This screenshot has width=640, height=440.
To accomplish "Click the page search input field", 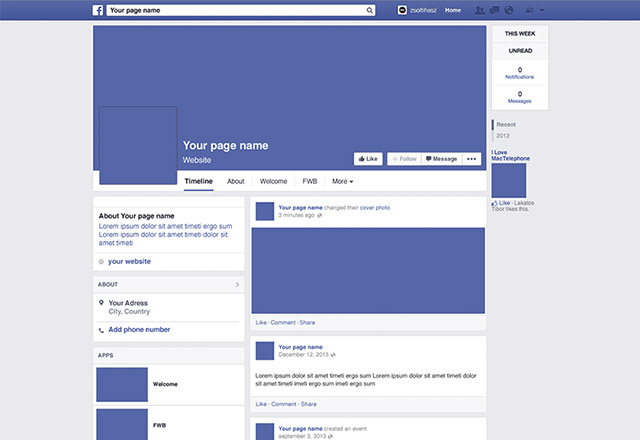I will [x=235, y=10].
